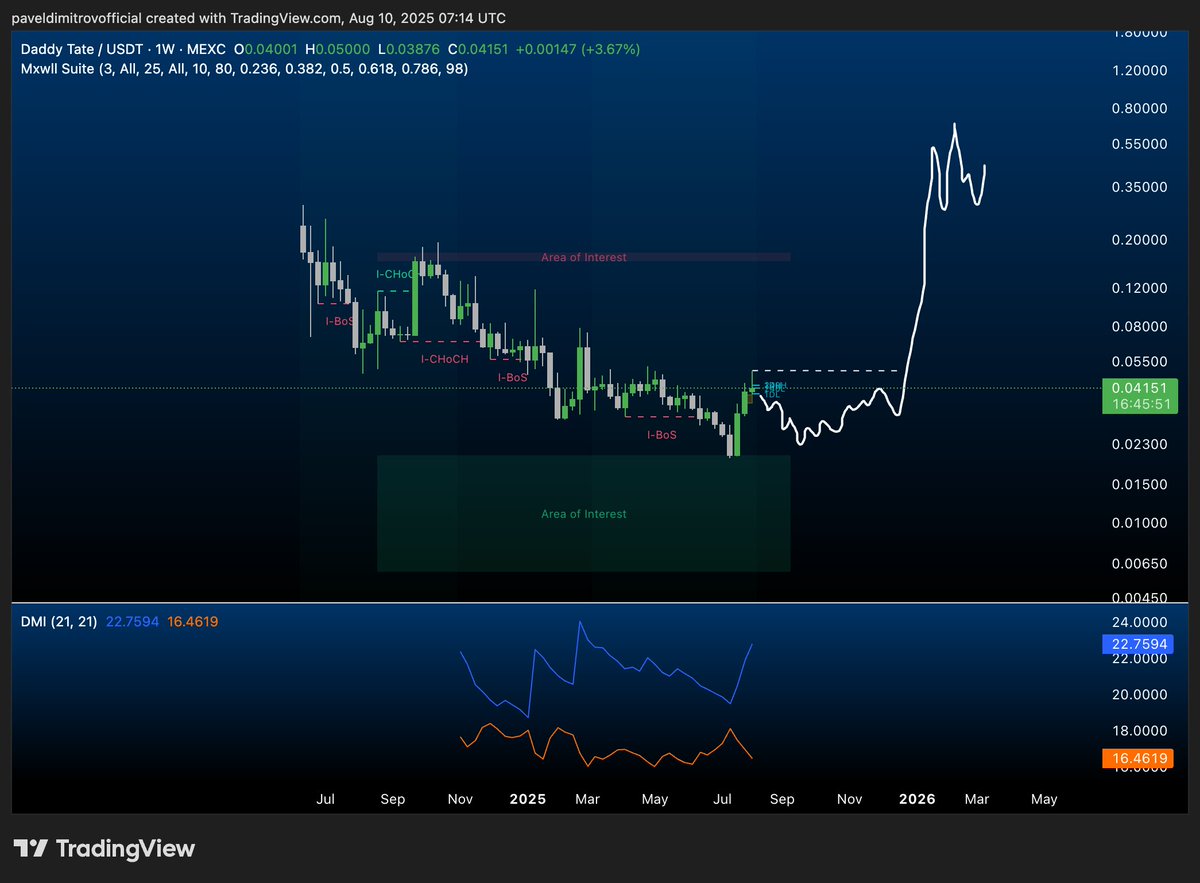Click the 2025 label on the time axis

tap(527, 799)
